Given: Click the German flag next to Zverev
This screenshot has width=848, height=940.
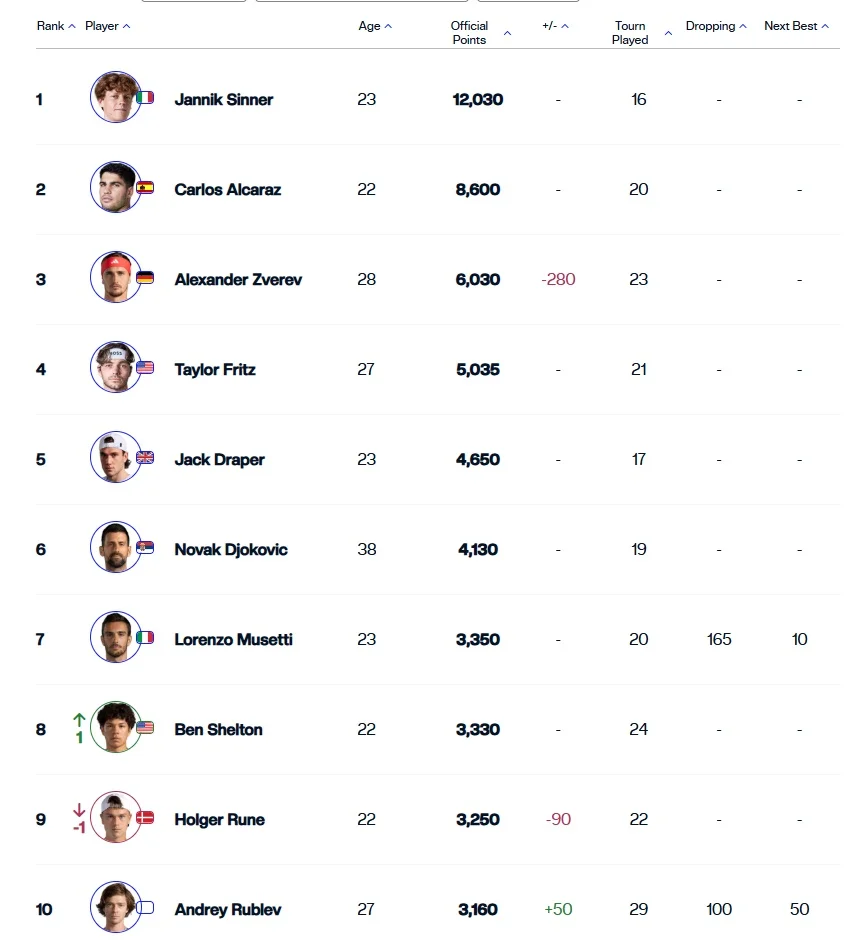Looking at the screenshot, I should pyautogui.click(x=145, y=278).
